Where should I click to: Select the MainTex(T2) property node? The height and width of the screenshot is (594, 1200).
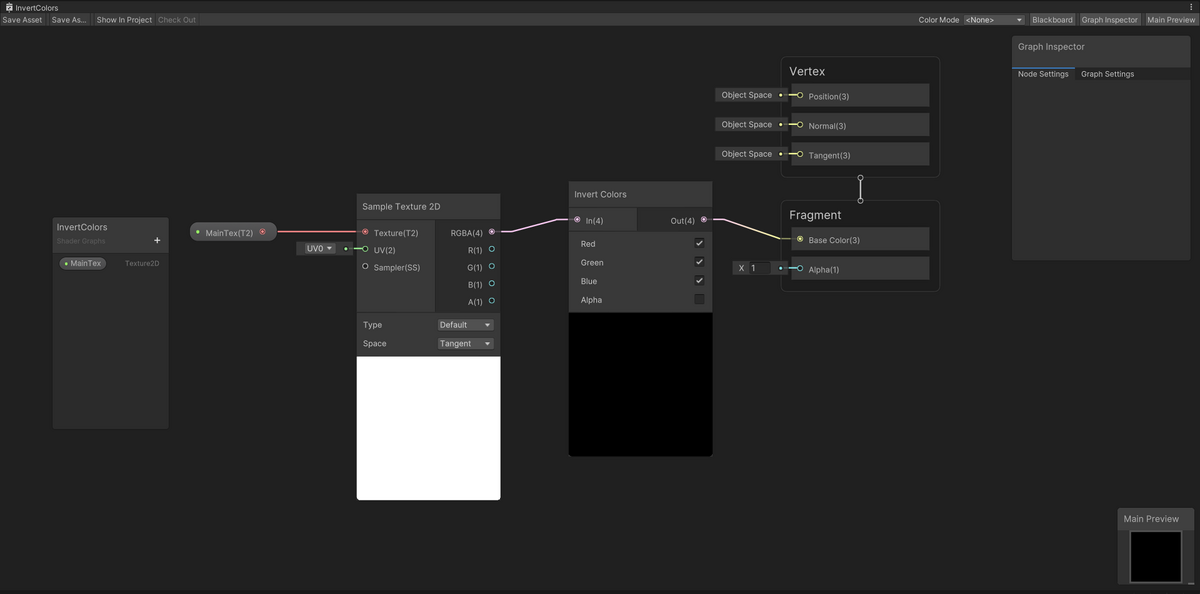coord(233,232)
